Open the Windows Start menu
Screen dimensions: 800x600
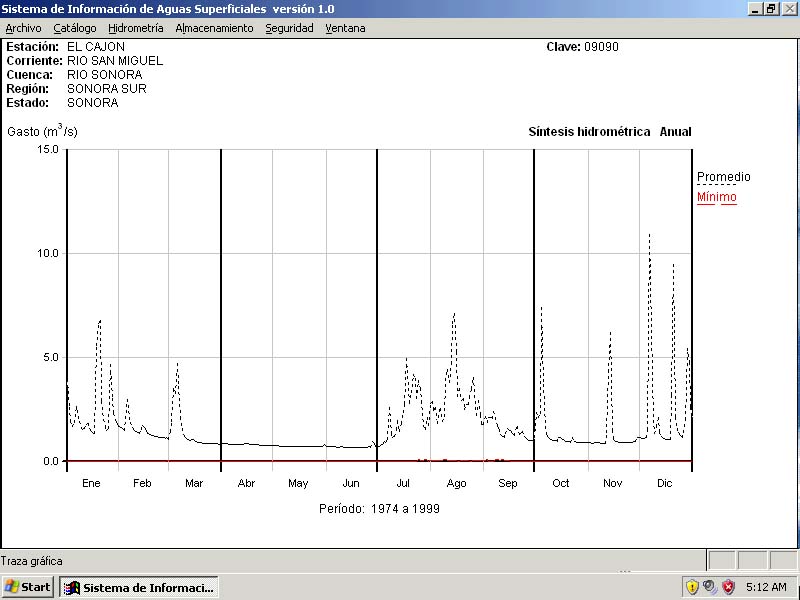(x=28, y=587)
